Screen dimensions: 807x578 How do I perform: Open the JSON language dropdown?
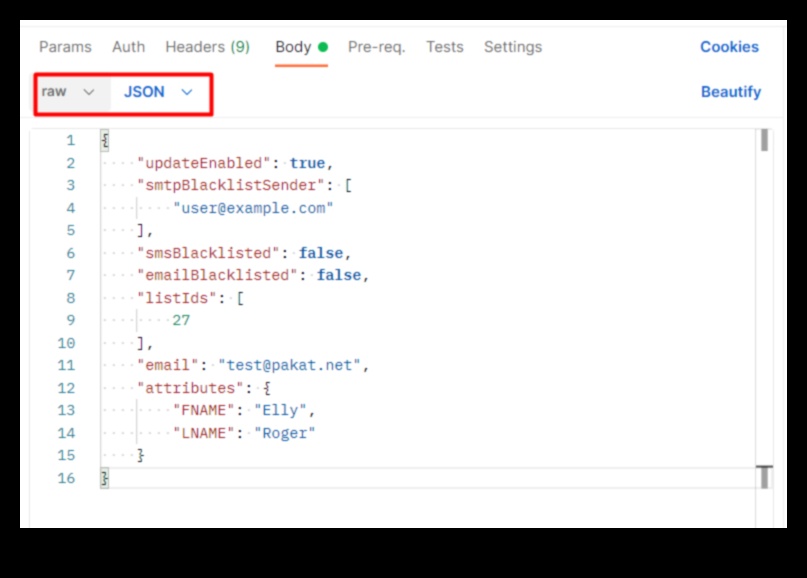point(158,92)
